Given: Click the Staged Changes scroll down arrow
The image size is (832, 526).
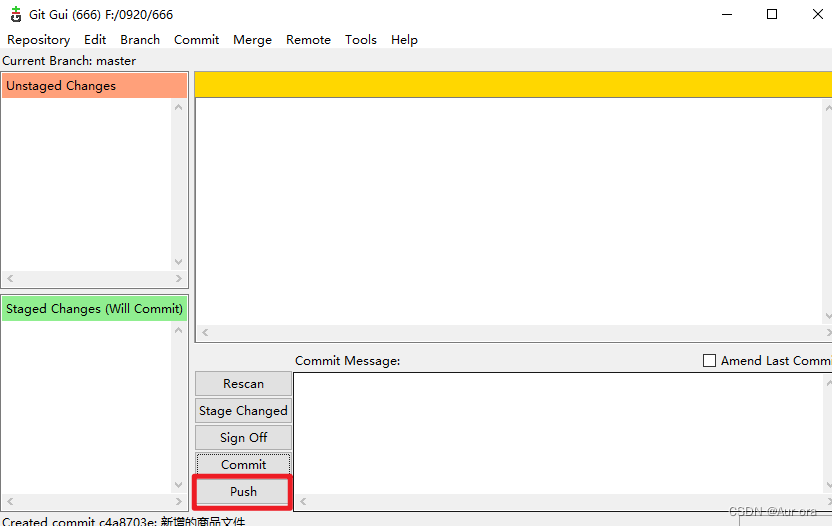Looking at the screenshot, I should coord(178,485).
